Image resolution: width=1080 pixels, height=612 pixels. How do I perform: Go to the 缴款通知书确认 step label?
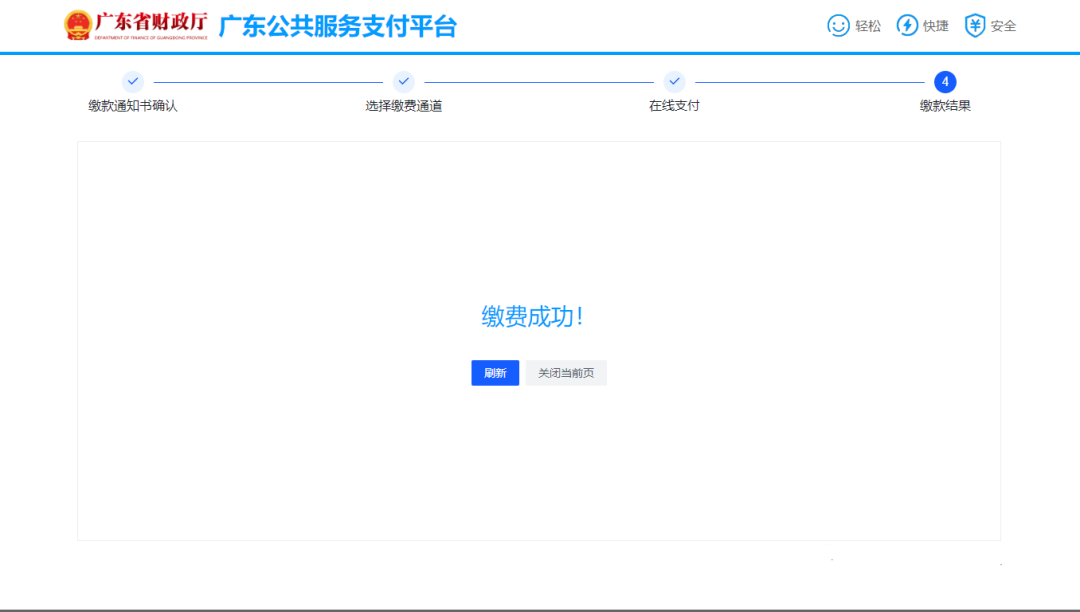coord(133,106)
